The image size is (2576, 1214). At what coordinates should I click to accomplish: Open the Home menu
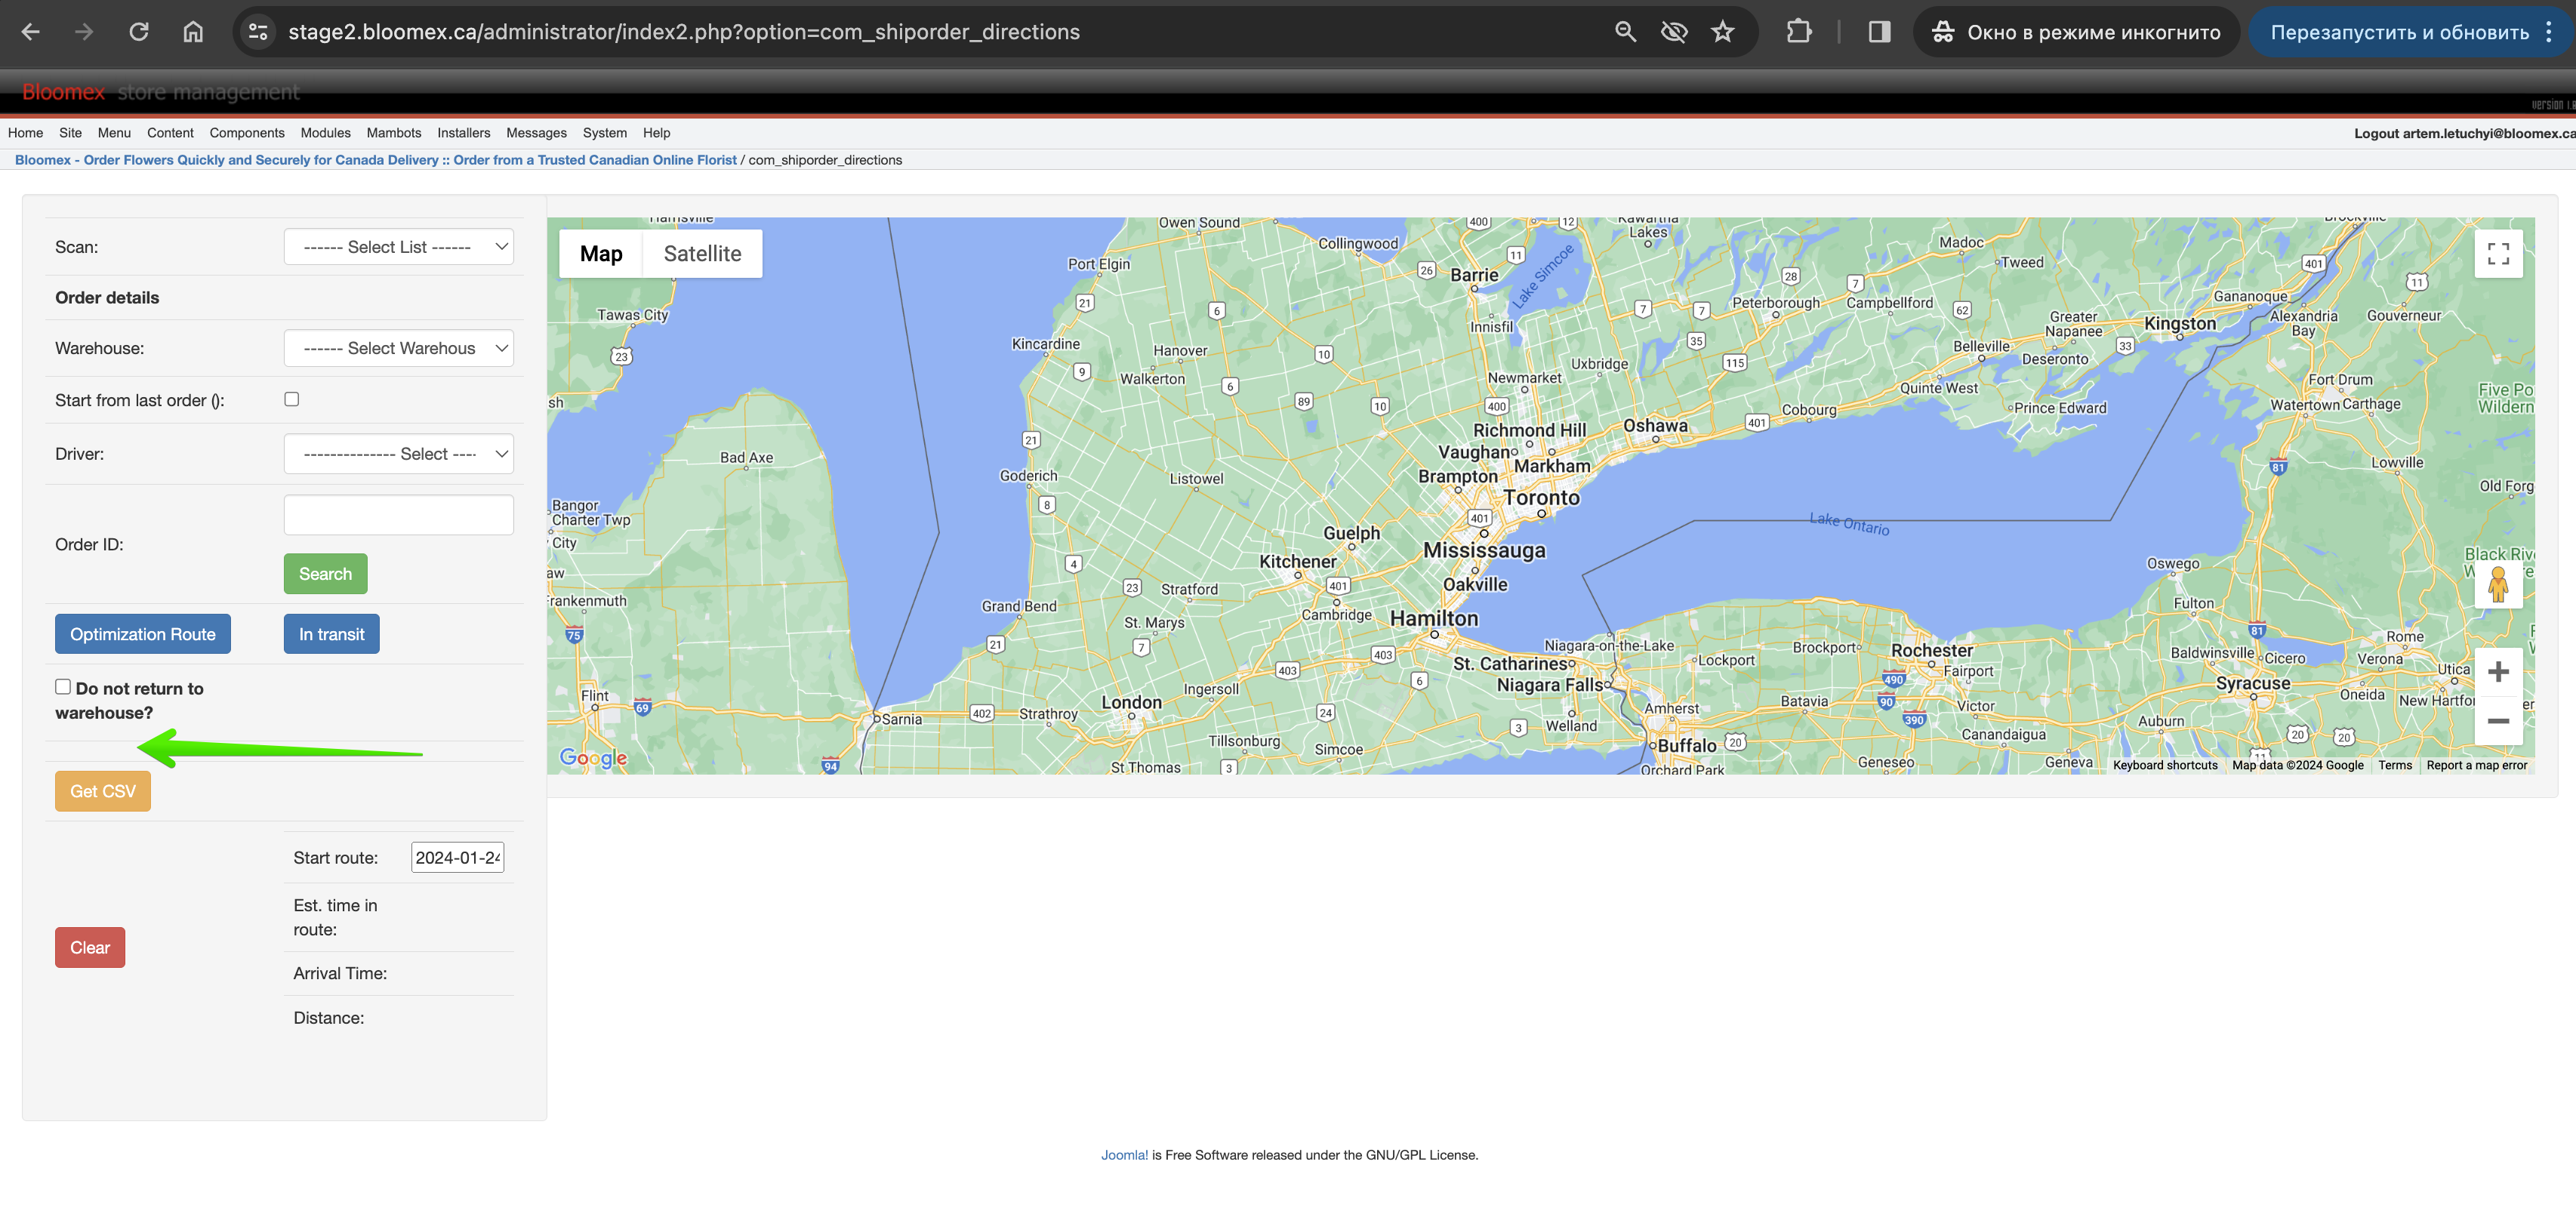[x=25, y=133]
